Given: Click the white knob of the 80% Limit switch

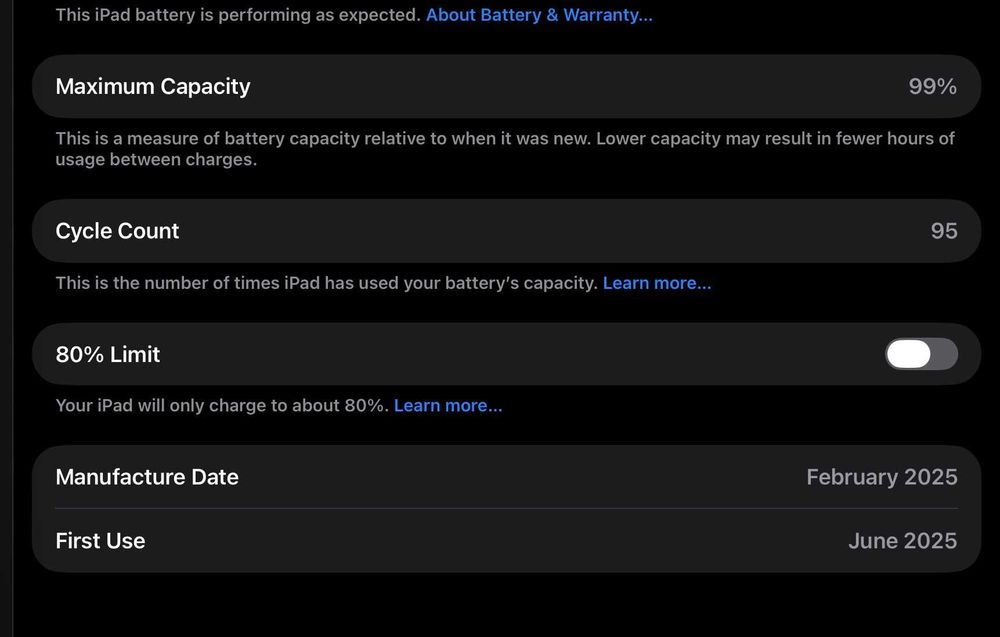Looking at the screenshot, I should 908,354.
